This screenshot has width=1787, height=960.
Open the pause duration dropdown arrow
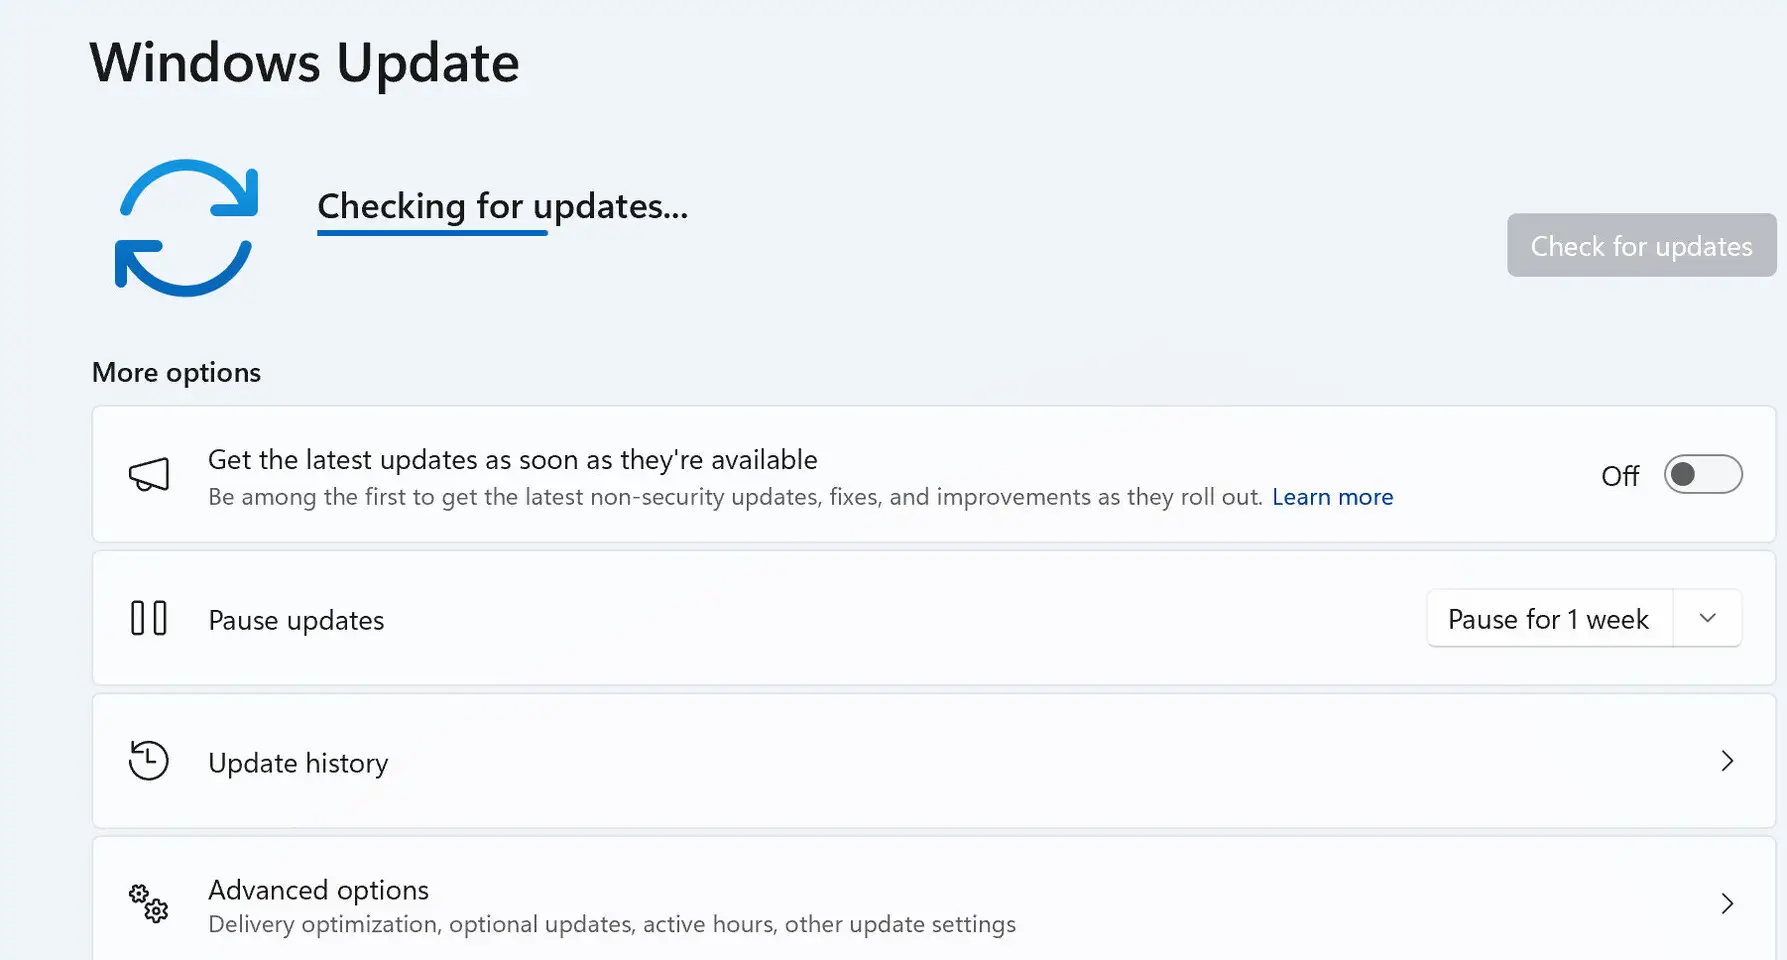click(x=1708, y=619)
